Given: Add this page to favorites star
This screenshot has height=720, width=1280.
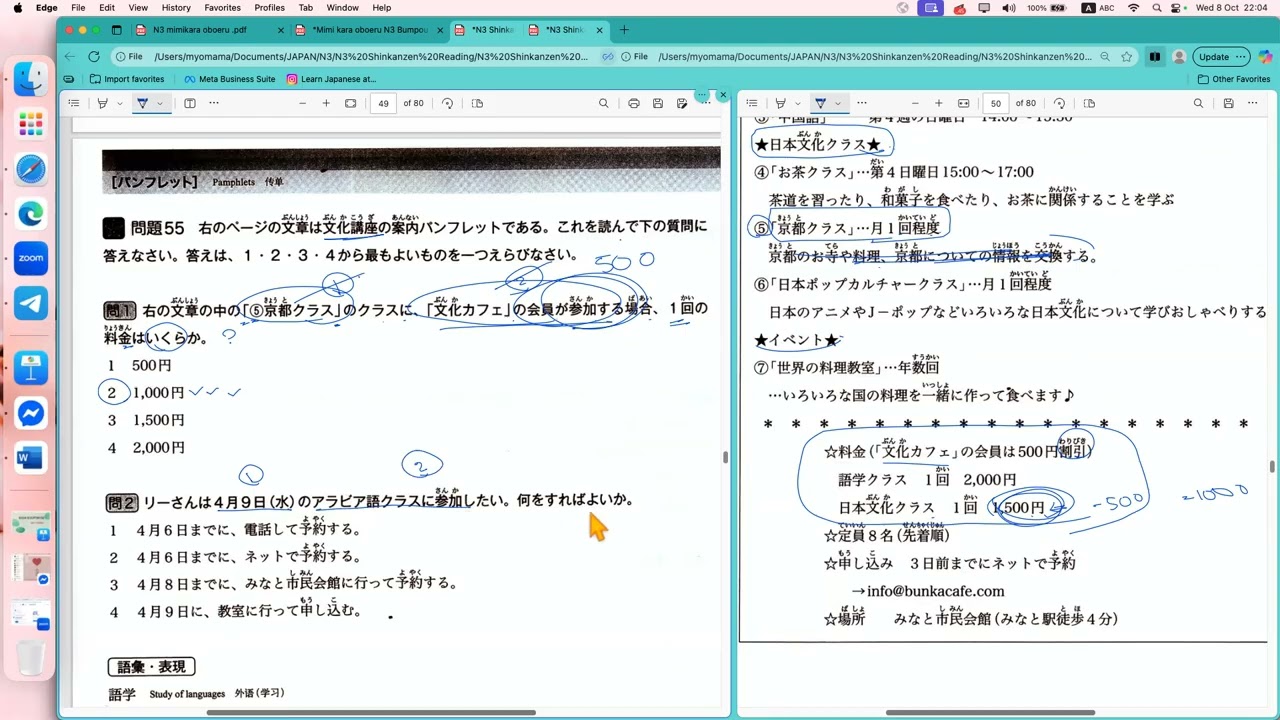Looking at the screenshot, I should 1127,57.
